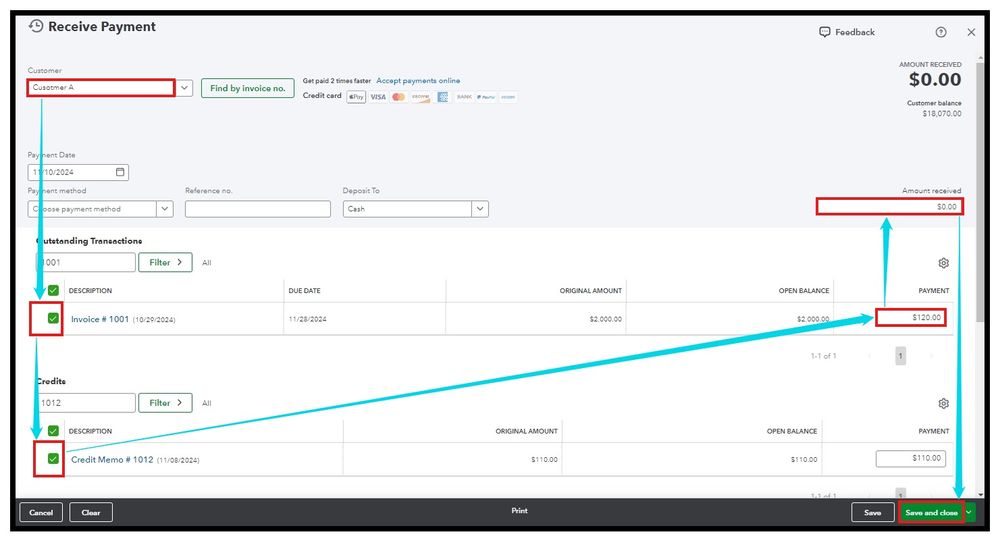Image resolution: width=998 pixels, height=547 pixels.
Task: Uncheck the Credit Memo # 1012 checkbox
Action: 53,458
